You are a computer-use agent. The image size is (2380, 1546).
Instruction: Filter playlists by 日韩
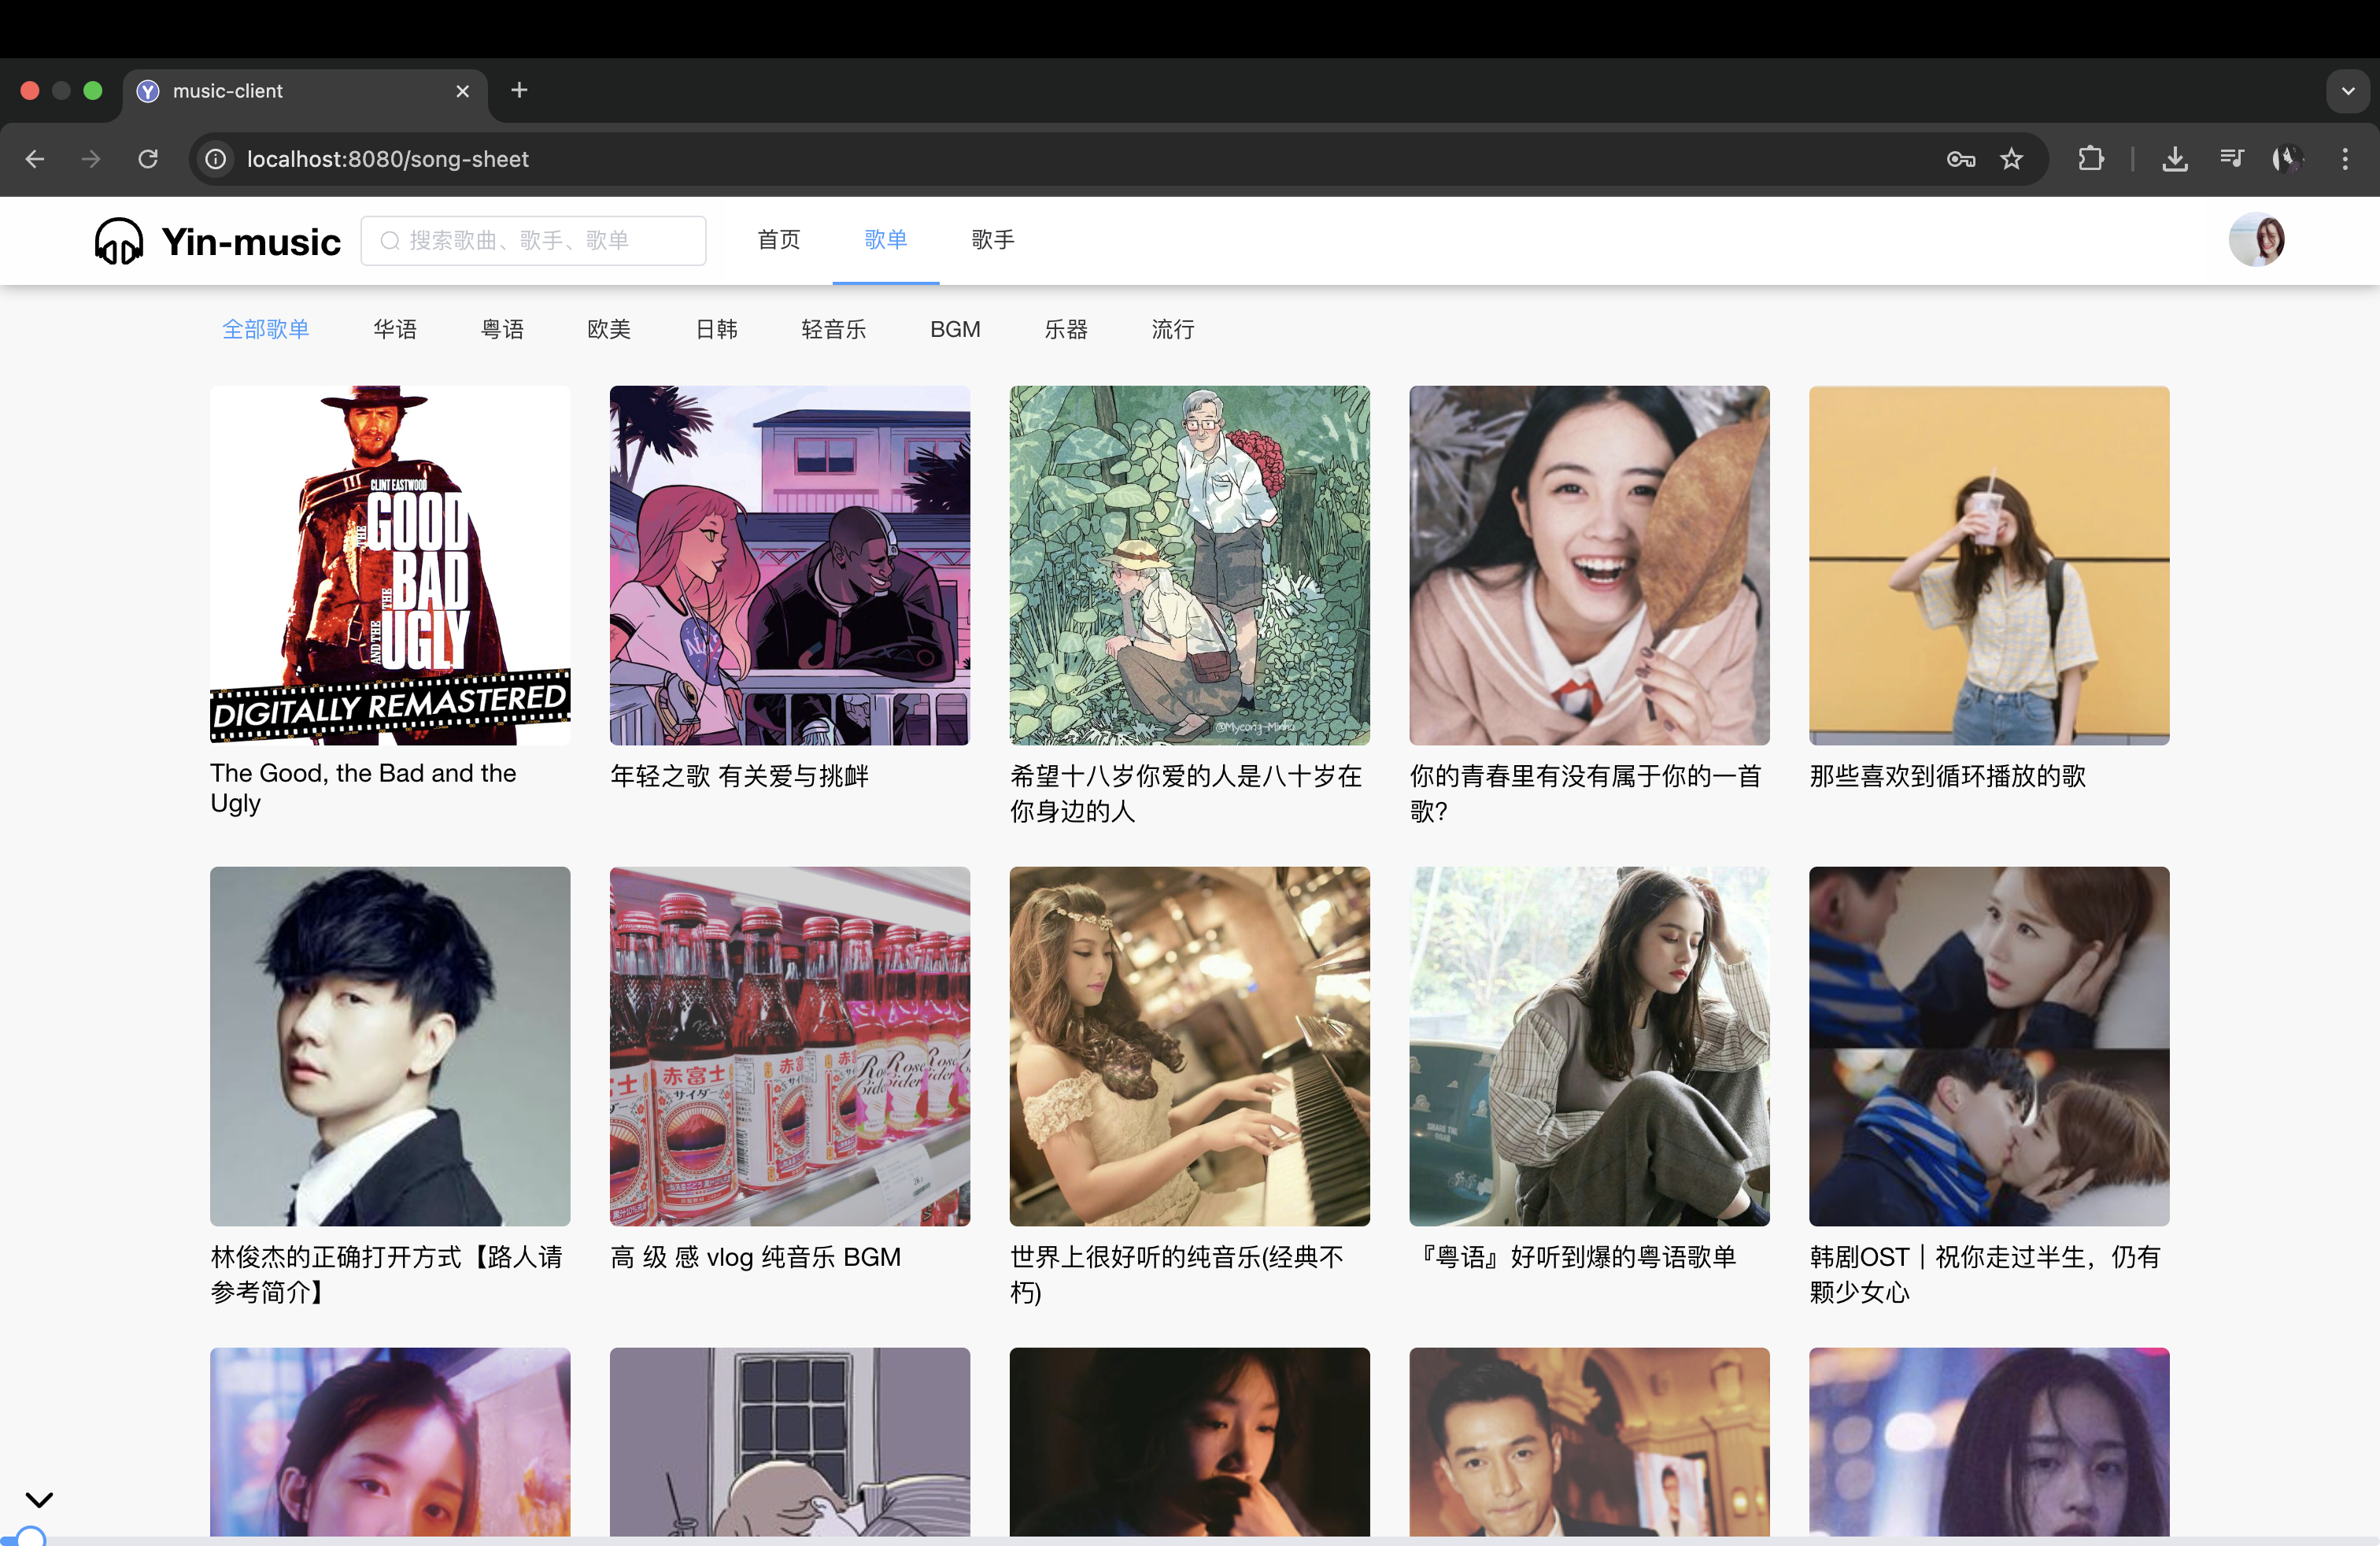716,329
